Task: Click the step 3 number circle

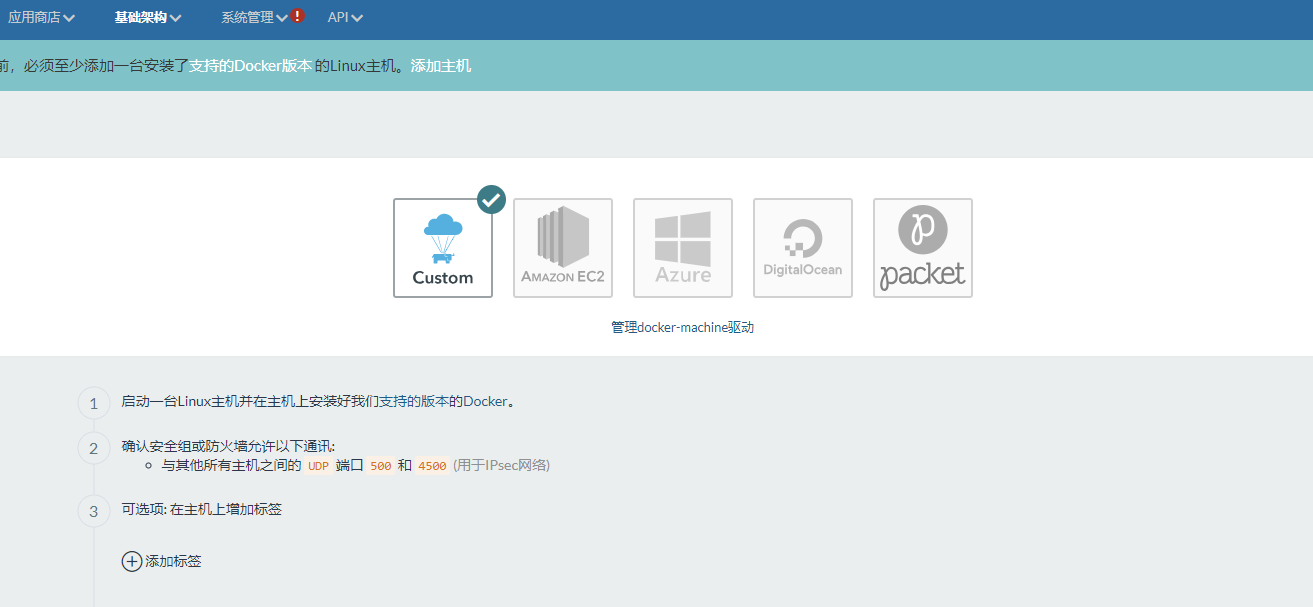Action: click(x=94, y=511)
